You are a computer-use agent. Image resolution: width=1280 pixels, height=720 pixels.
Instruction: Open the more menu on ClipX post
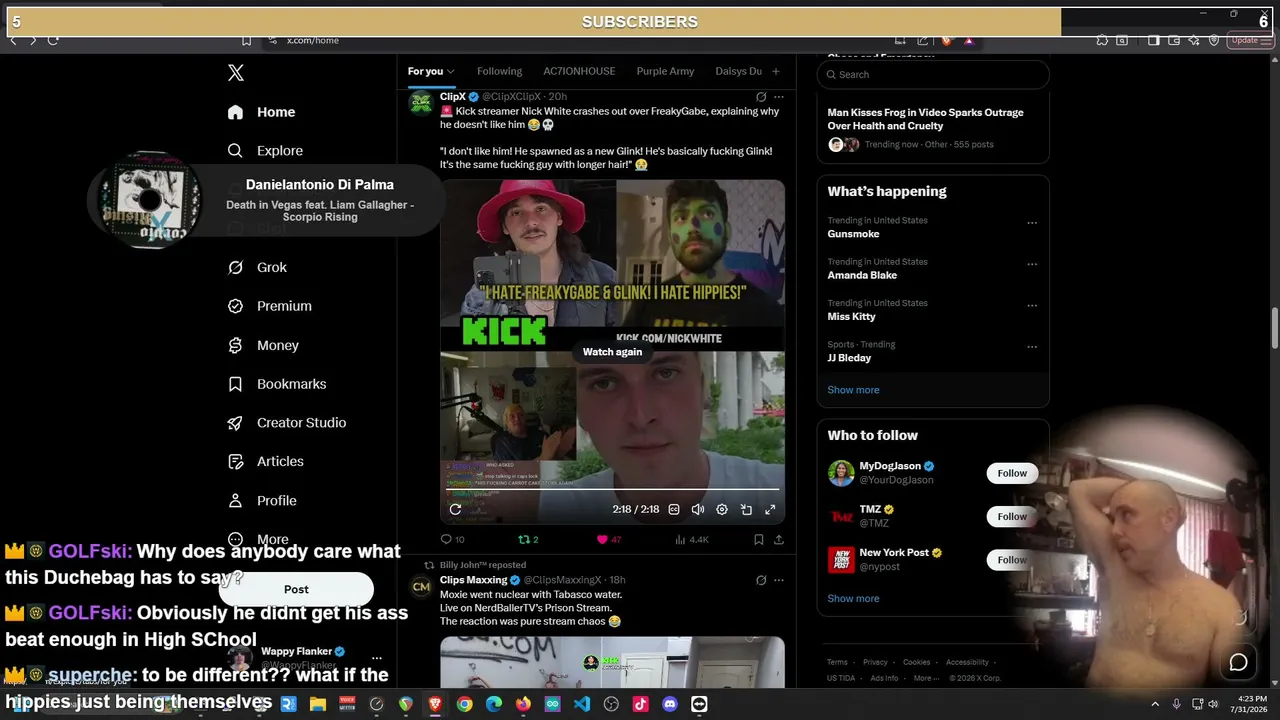click(779, 97)
